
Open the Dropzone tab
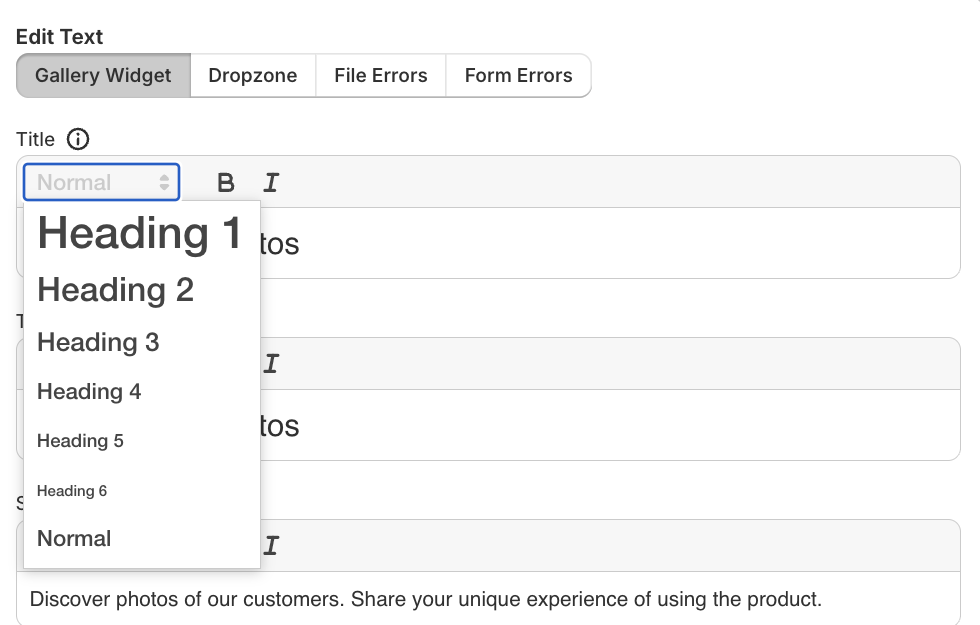(x=253, y=76)
